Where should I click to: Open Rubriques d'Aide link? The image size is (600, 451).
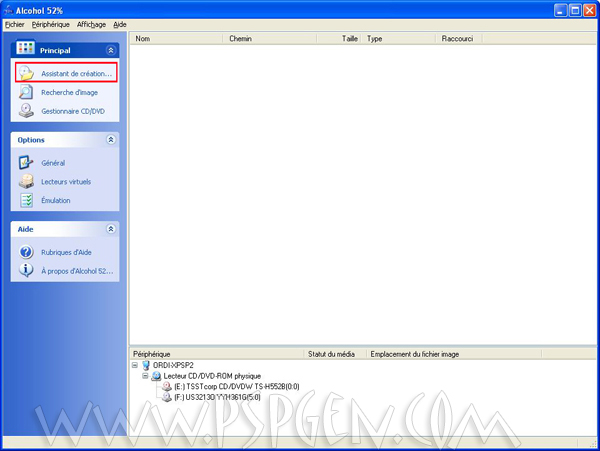click(66, 252)
